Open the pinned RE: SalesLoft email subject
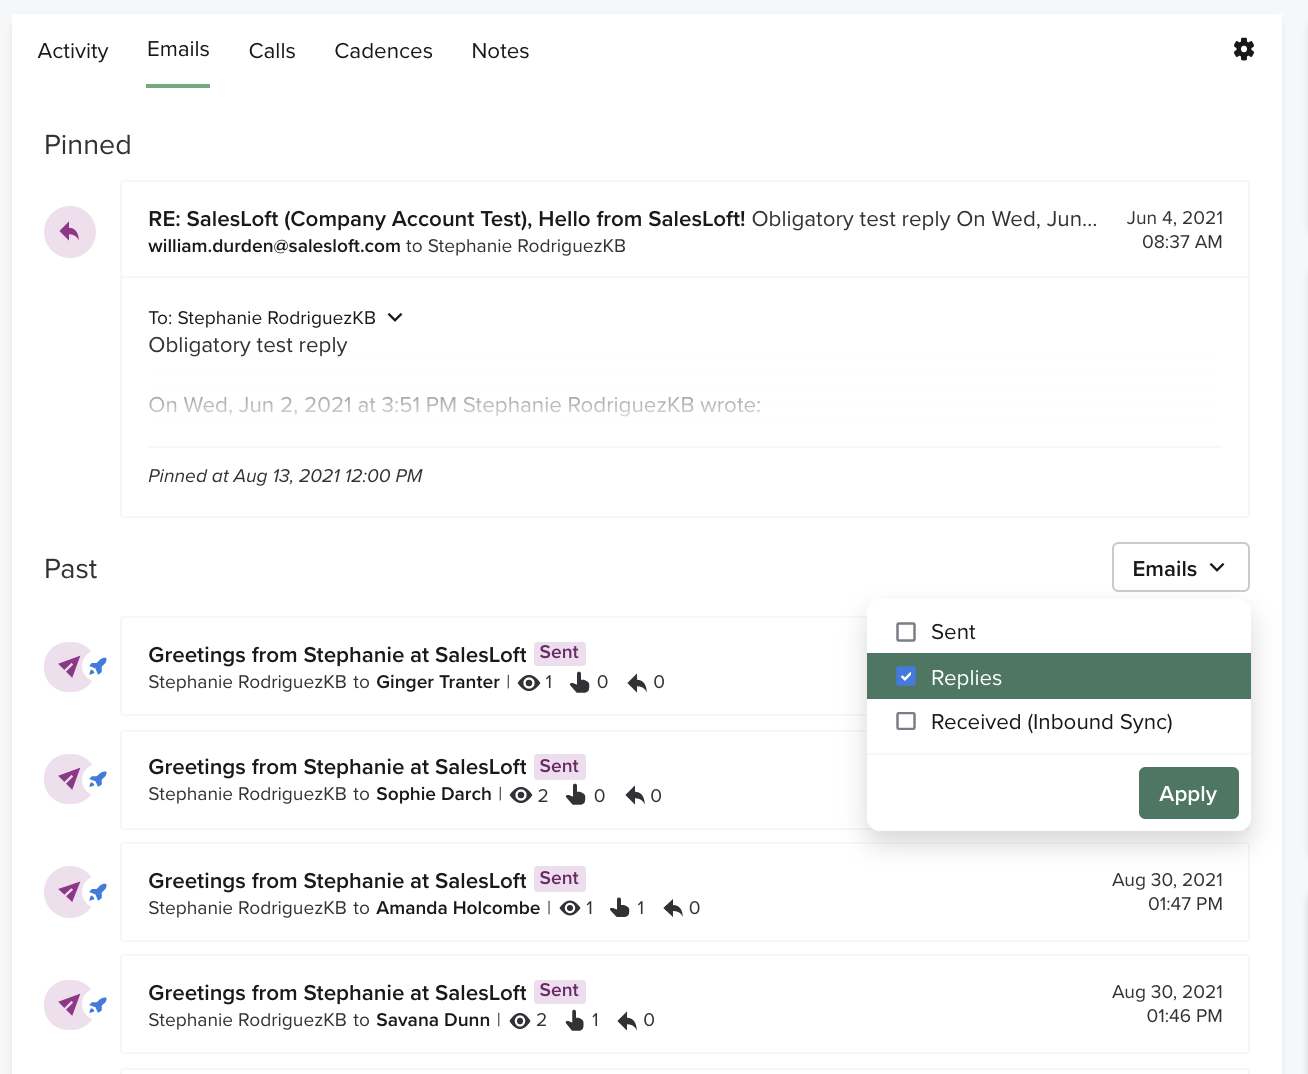 446,219
